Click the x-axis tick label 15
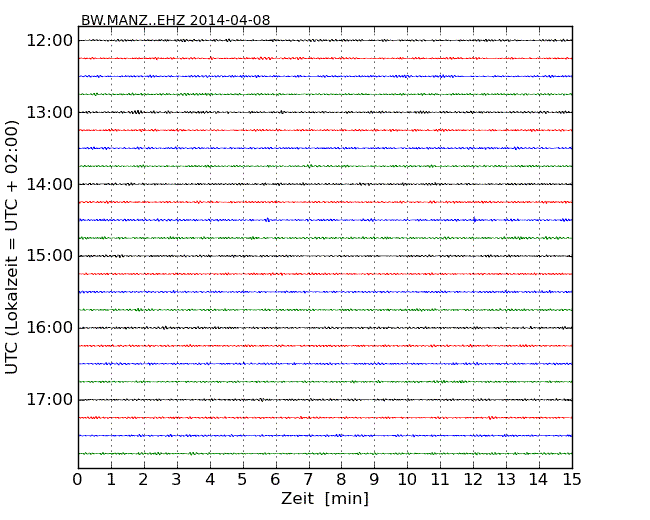 coord(572,480)
